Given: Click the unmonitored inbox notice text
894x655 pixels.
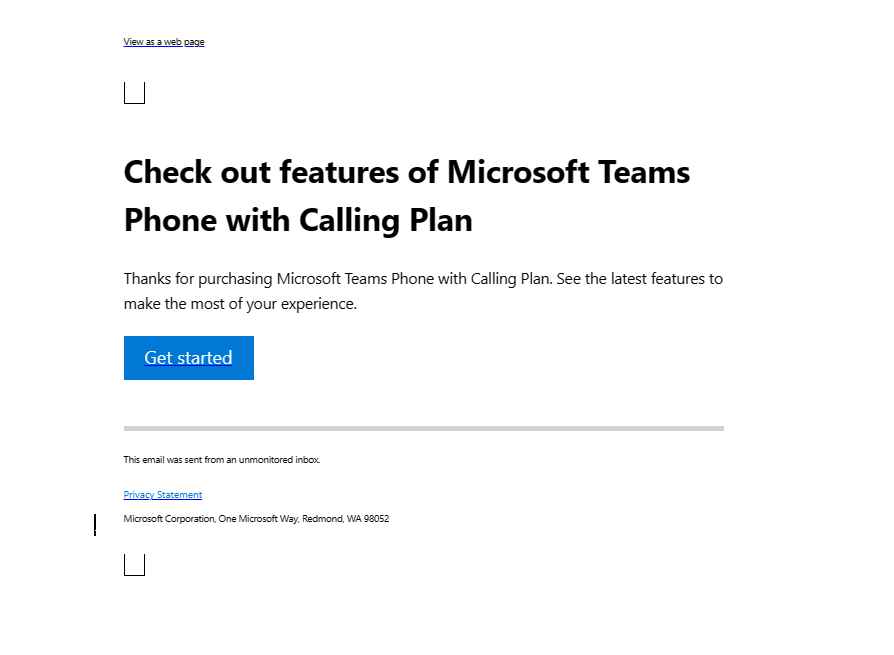Looking at the screenshot, I should coord(222,459).
